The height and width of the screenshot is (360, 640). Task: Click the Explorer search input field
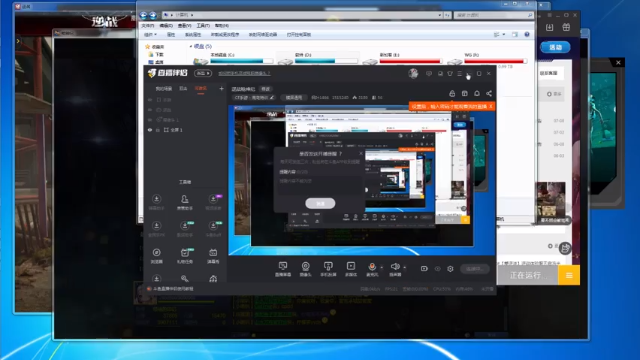click(x=493, y=15)
